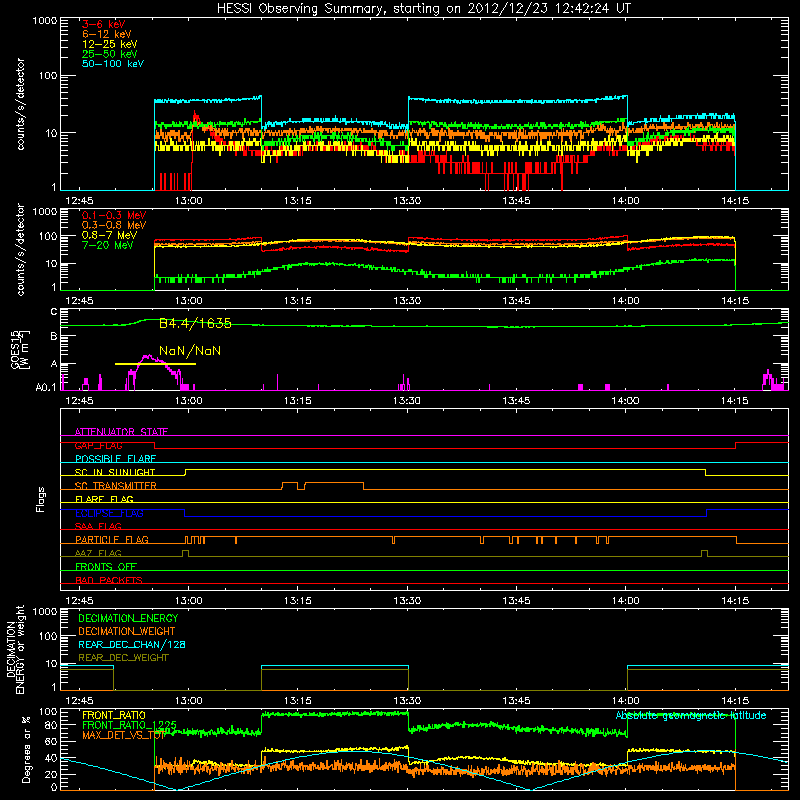Screen dimensions: 800x800
Task: Select the FLARE_FLAG label
Action: 104,499
